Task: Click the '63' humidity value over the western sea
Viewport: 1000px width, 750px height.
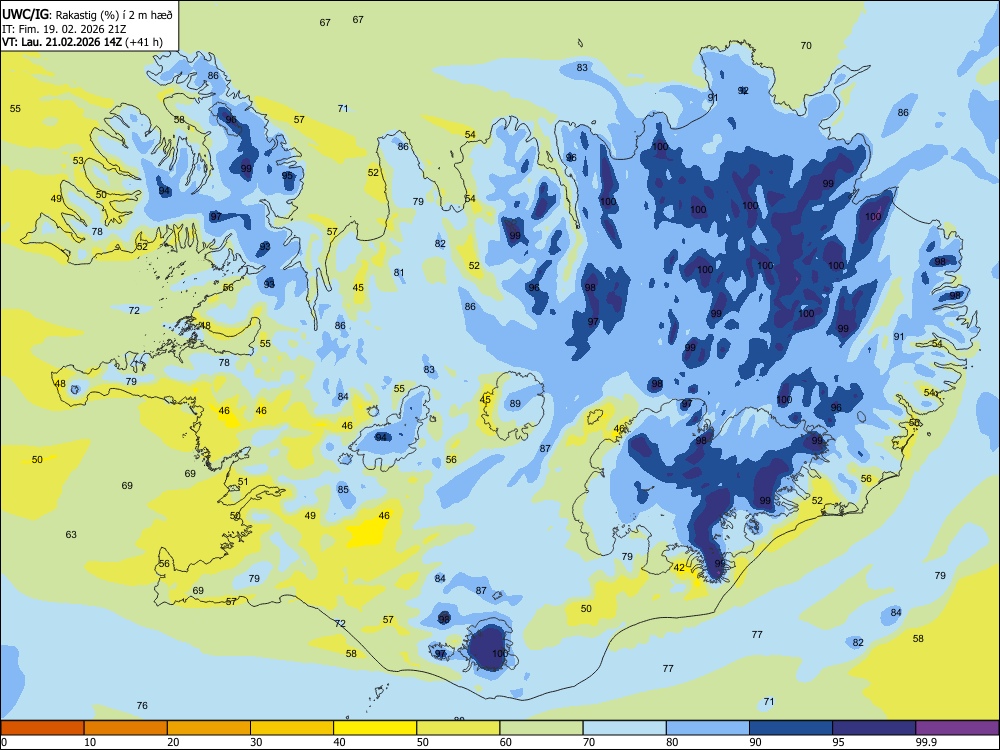Action: coord(71,534)
